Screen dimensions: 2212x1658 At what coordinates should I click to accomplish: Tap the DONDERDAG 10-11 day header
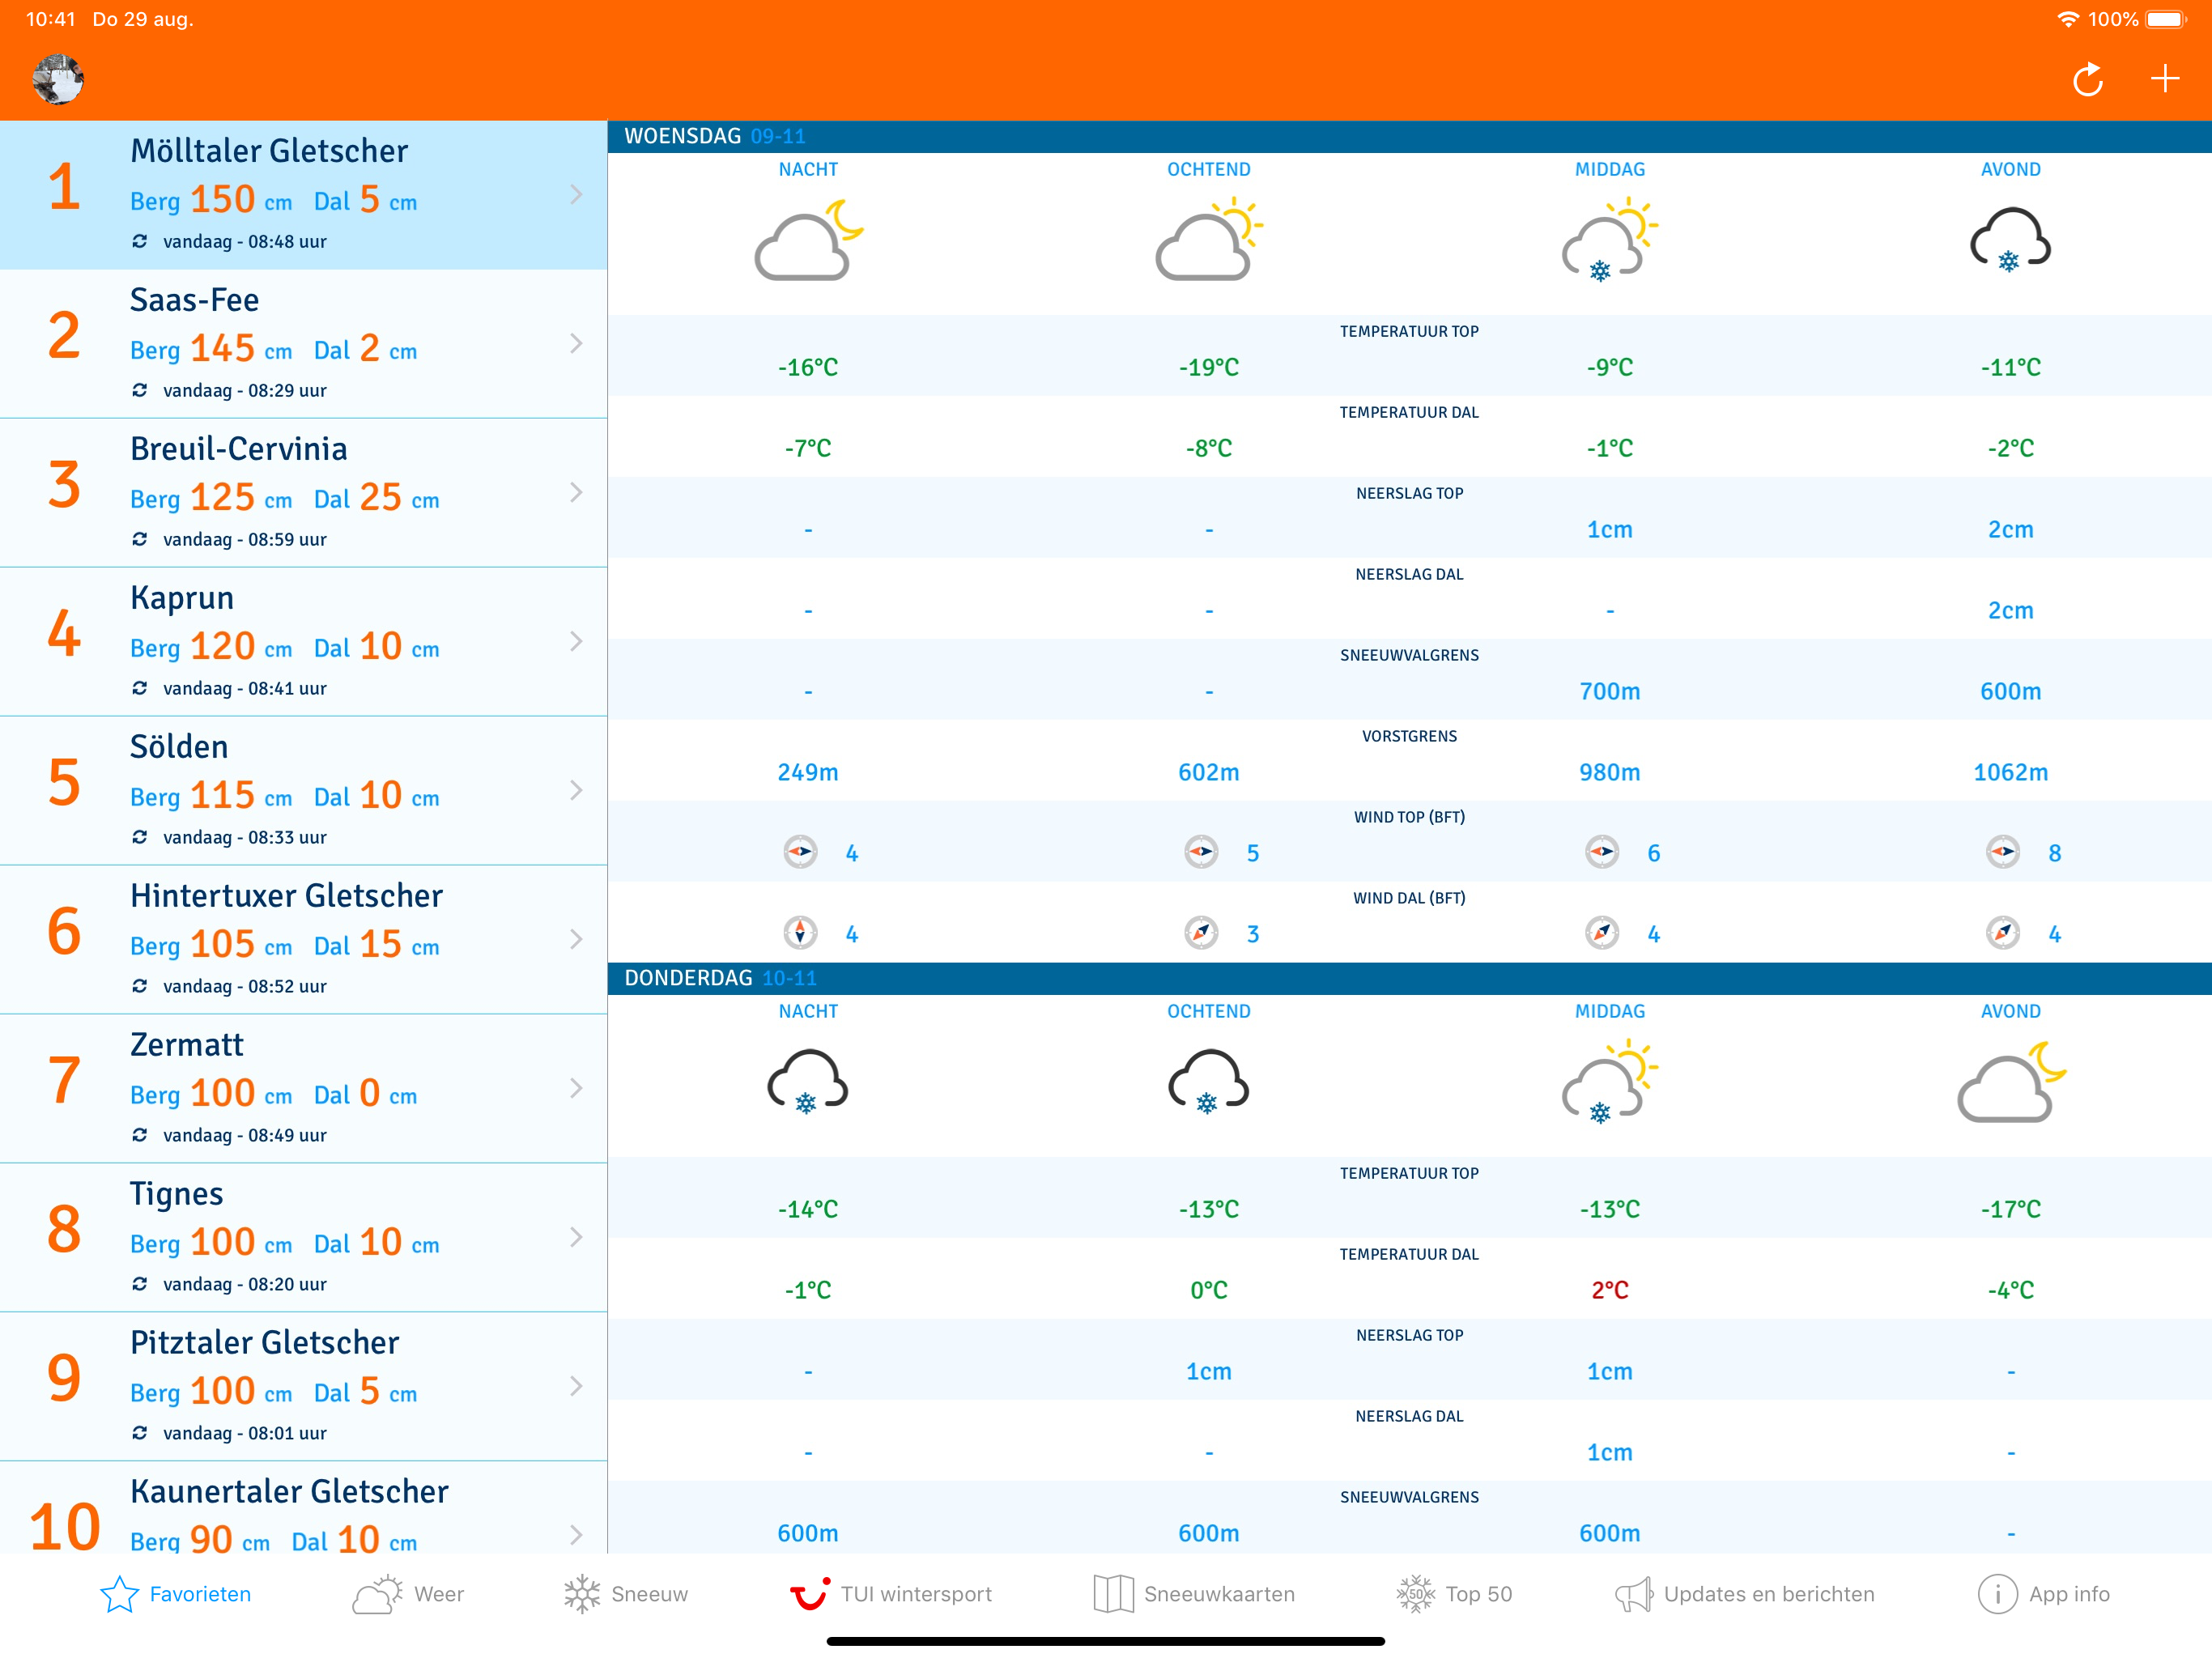tap(720, 978)
